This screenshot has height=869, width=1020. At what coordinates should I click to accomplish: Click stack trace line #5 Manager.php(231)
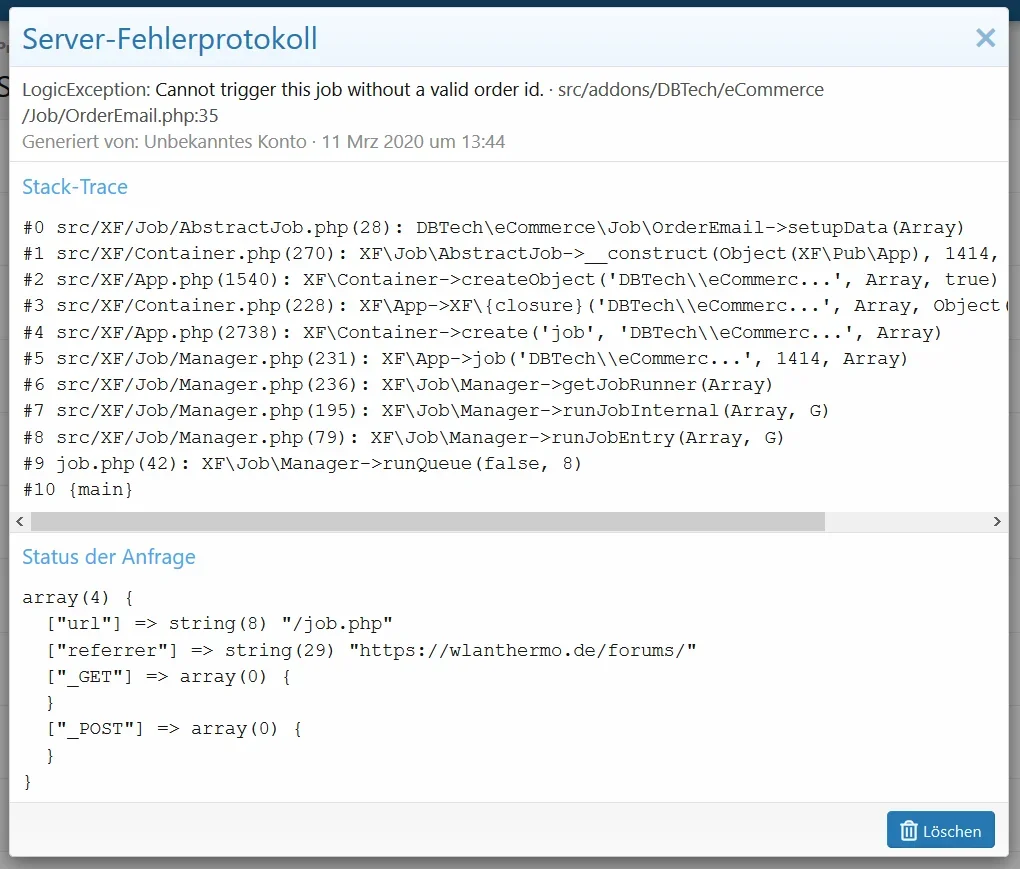click(x=465, y=358)
